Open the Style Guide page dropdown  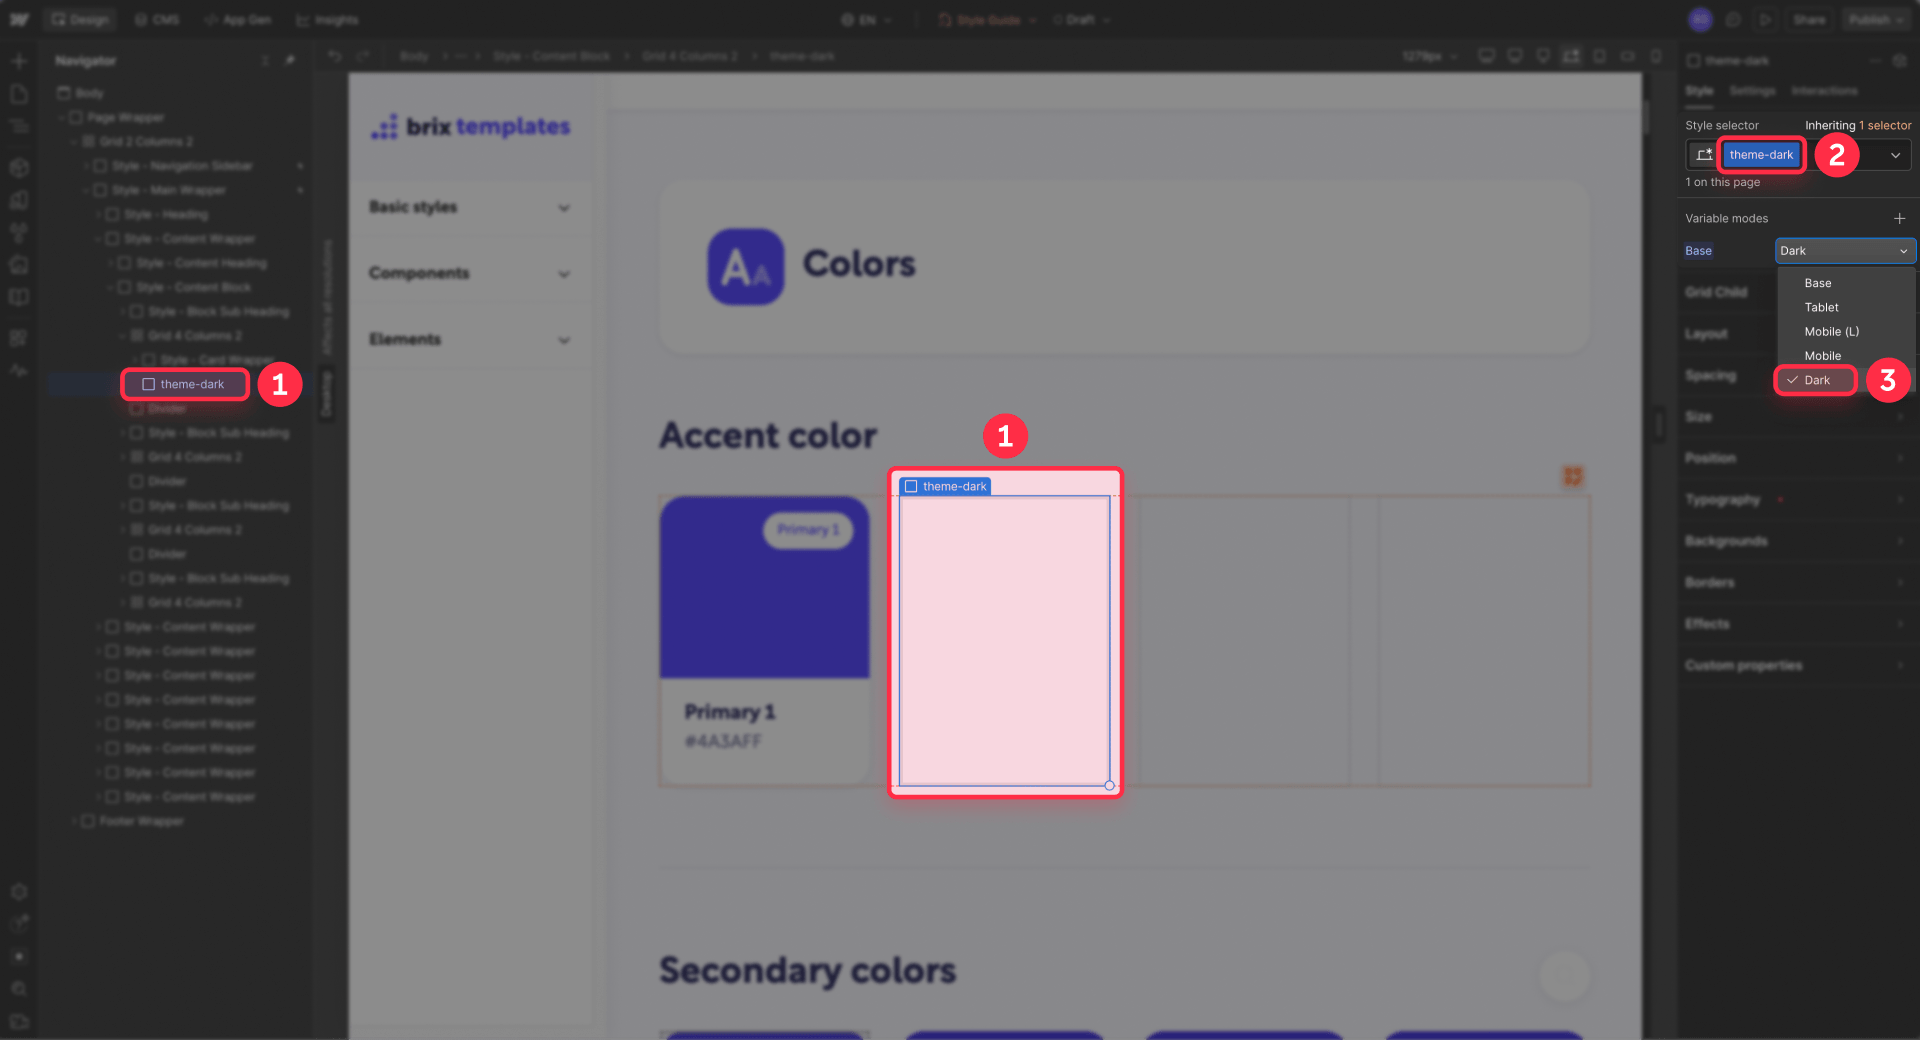click(988, 20)
